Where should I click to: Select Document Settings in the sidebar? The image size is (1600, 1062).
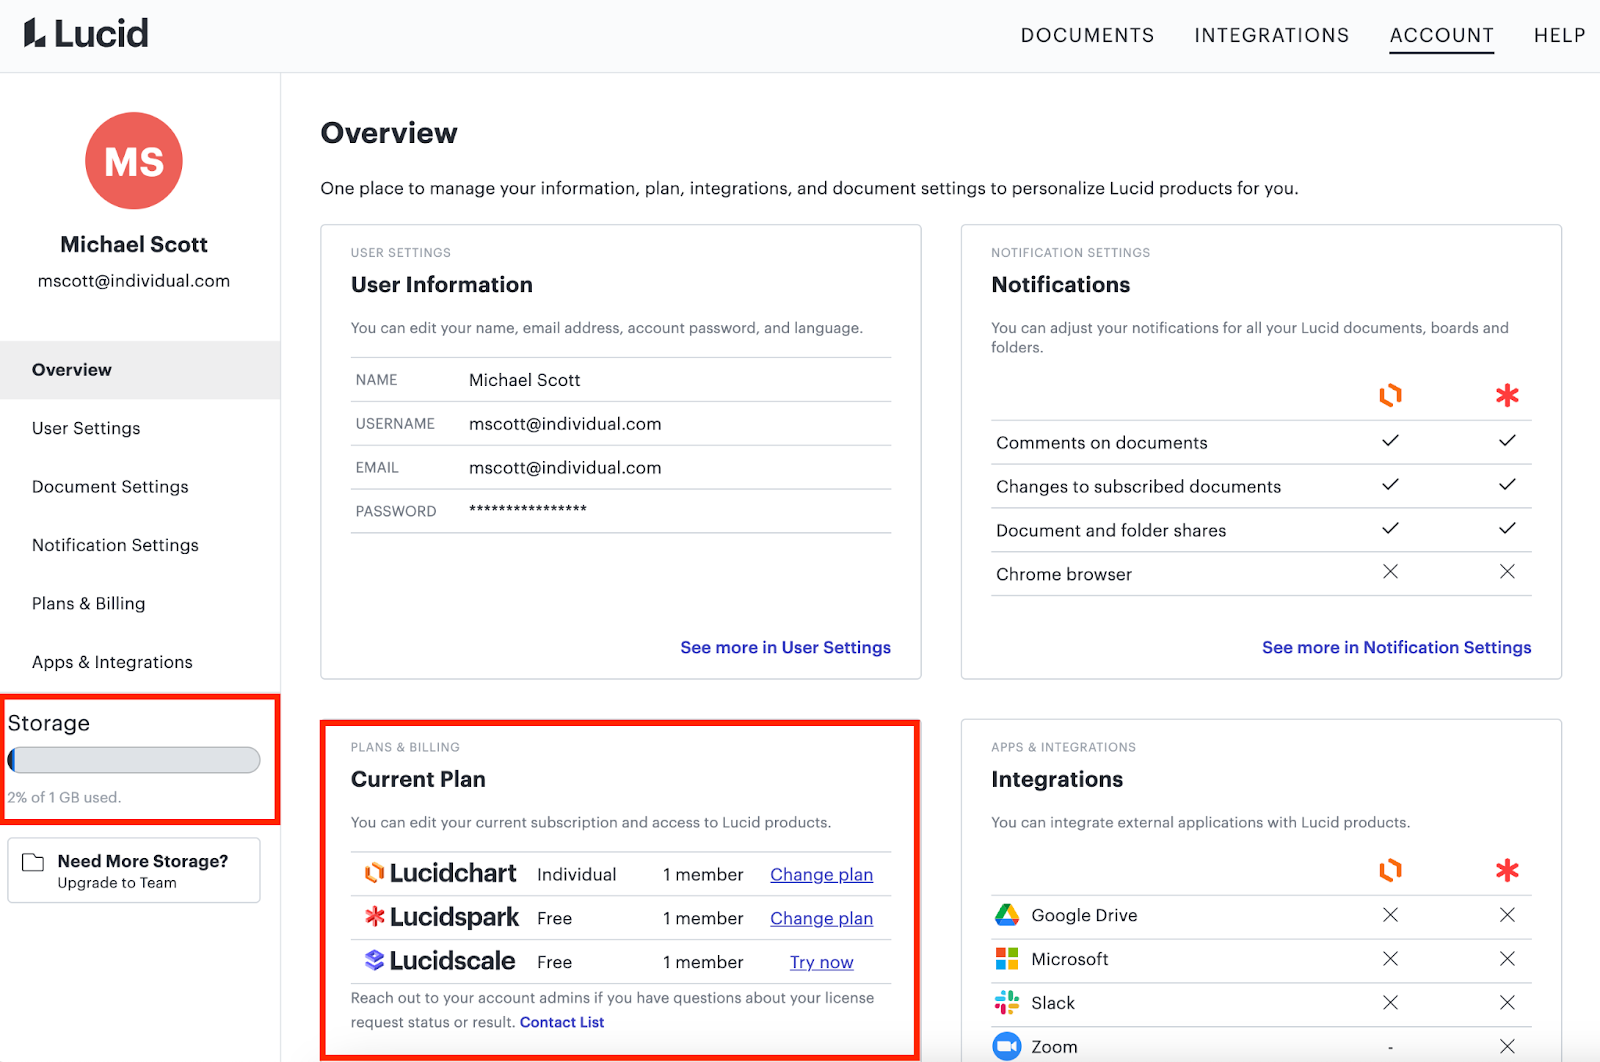click(110, 487)
